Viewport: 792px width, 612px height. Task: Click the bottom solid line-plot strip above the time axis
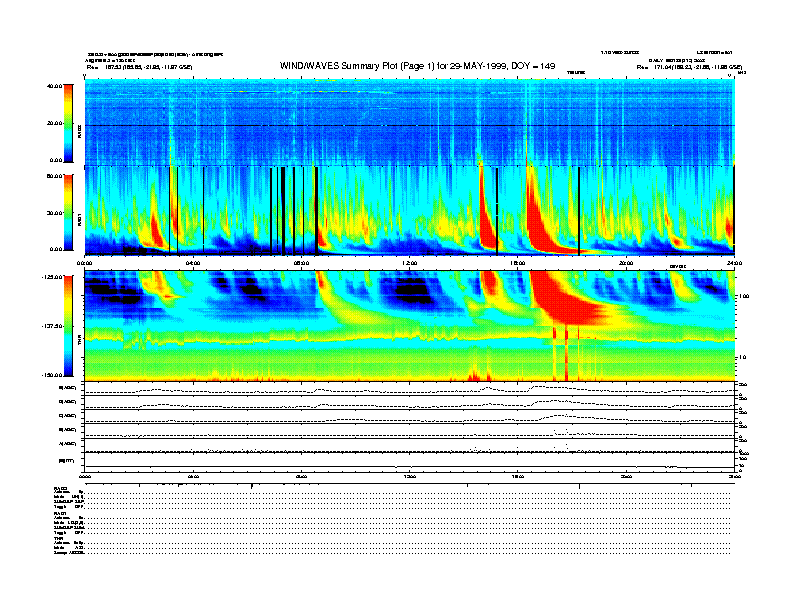(x=409, y=463)
